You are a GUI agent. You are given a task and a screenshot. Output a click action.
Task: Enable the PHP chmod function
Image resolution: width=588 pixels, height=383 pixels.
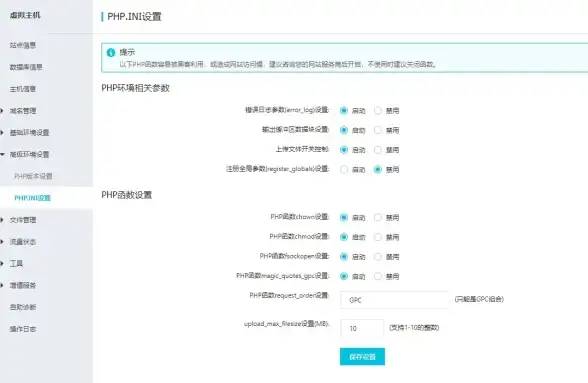[x=344, y=237]
